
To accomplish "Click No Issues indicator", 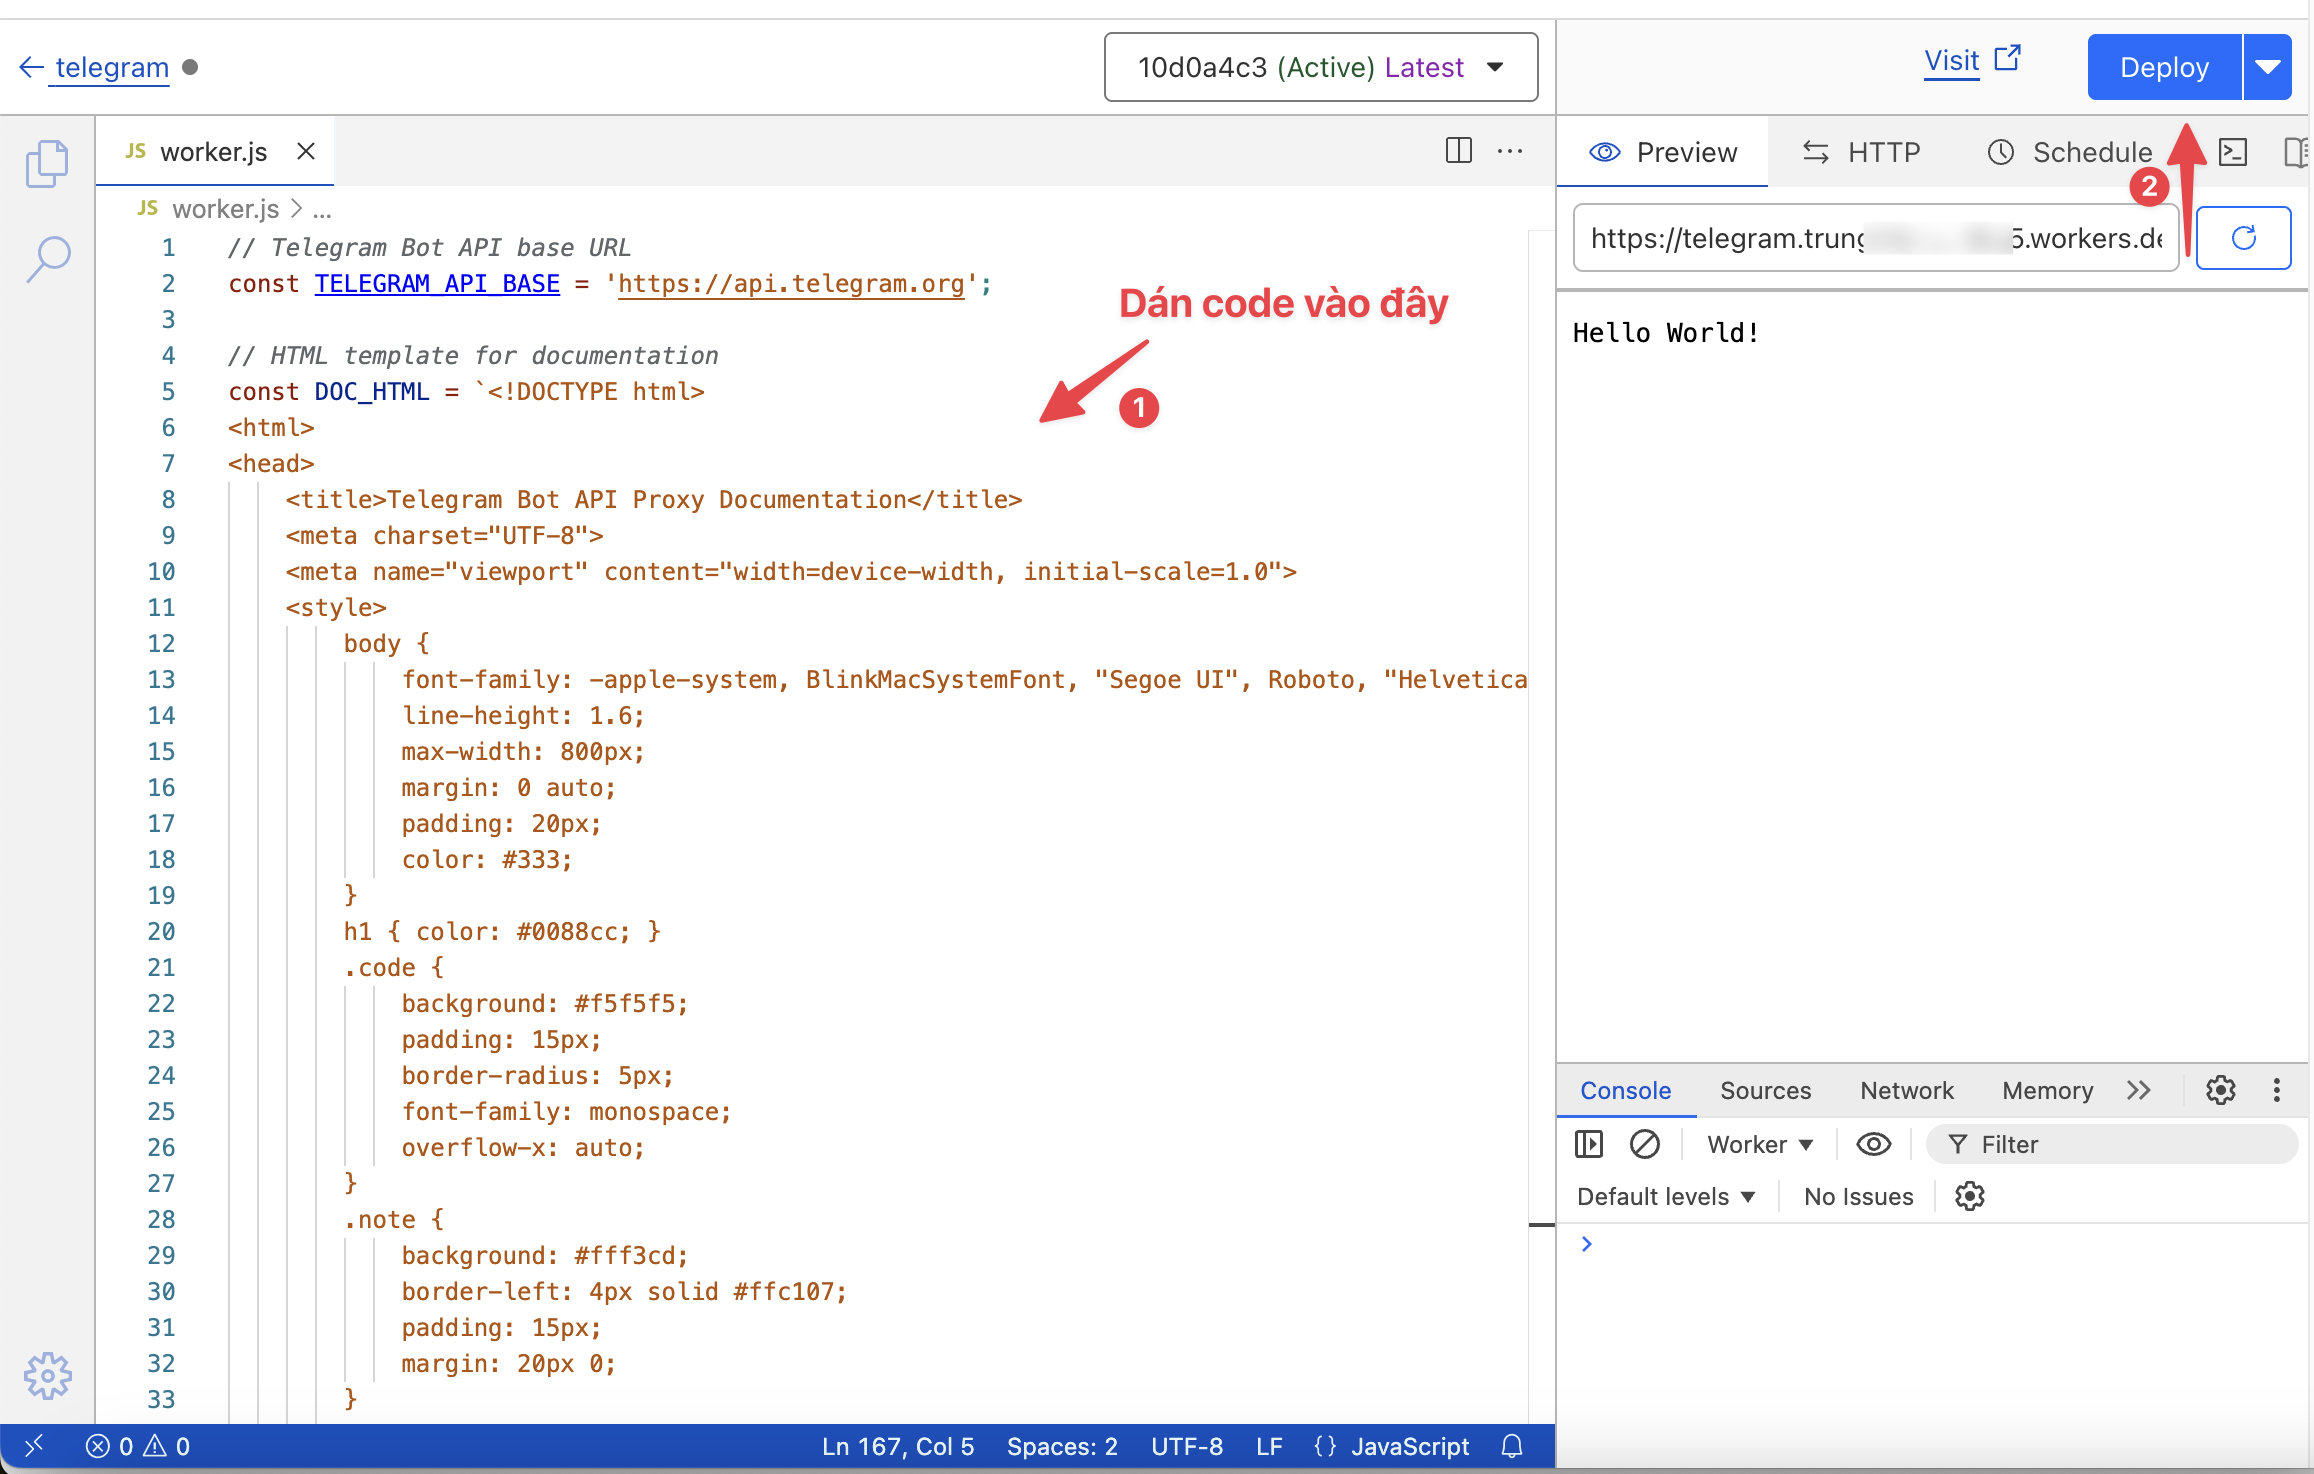I will pos(1858,1196).
